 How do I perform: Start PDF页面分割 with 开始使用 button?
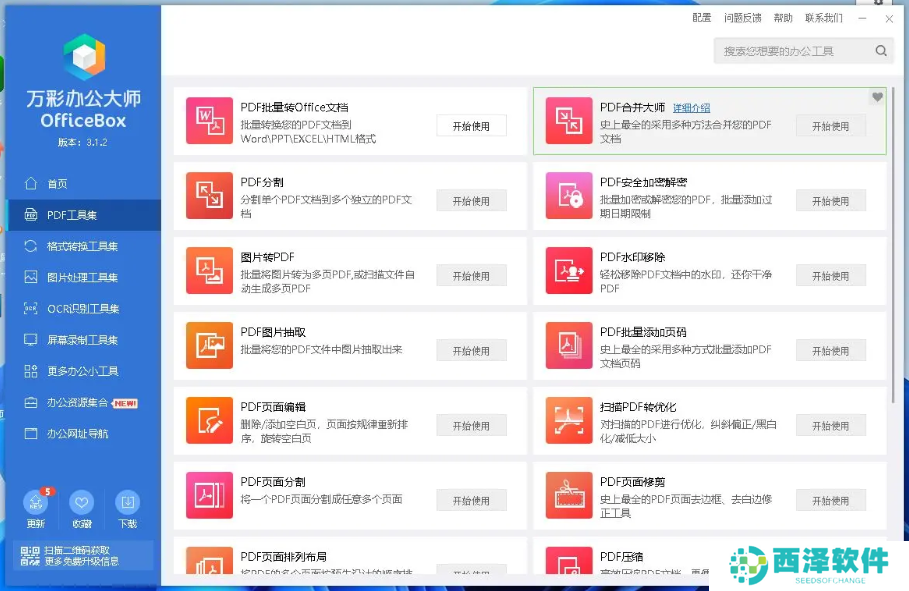(x=471, y=500)
